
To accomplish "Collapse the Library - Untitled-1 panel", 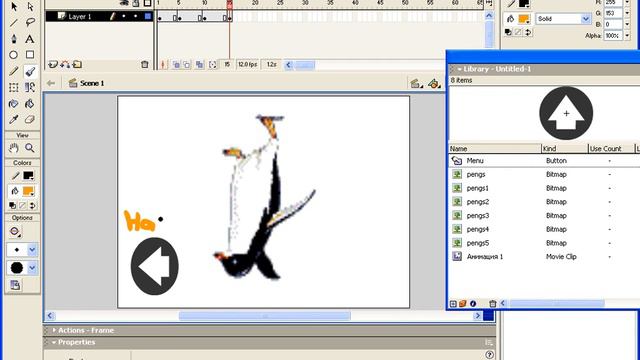I will pyautogui.click(x=459, y=69).
